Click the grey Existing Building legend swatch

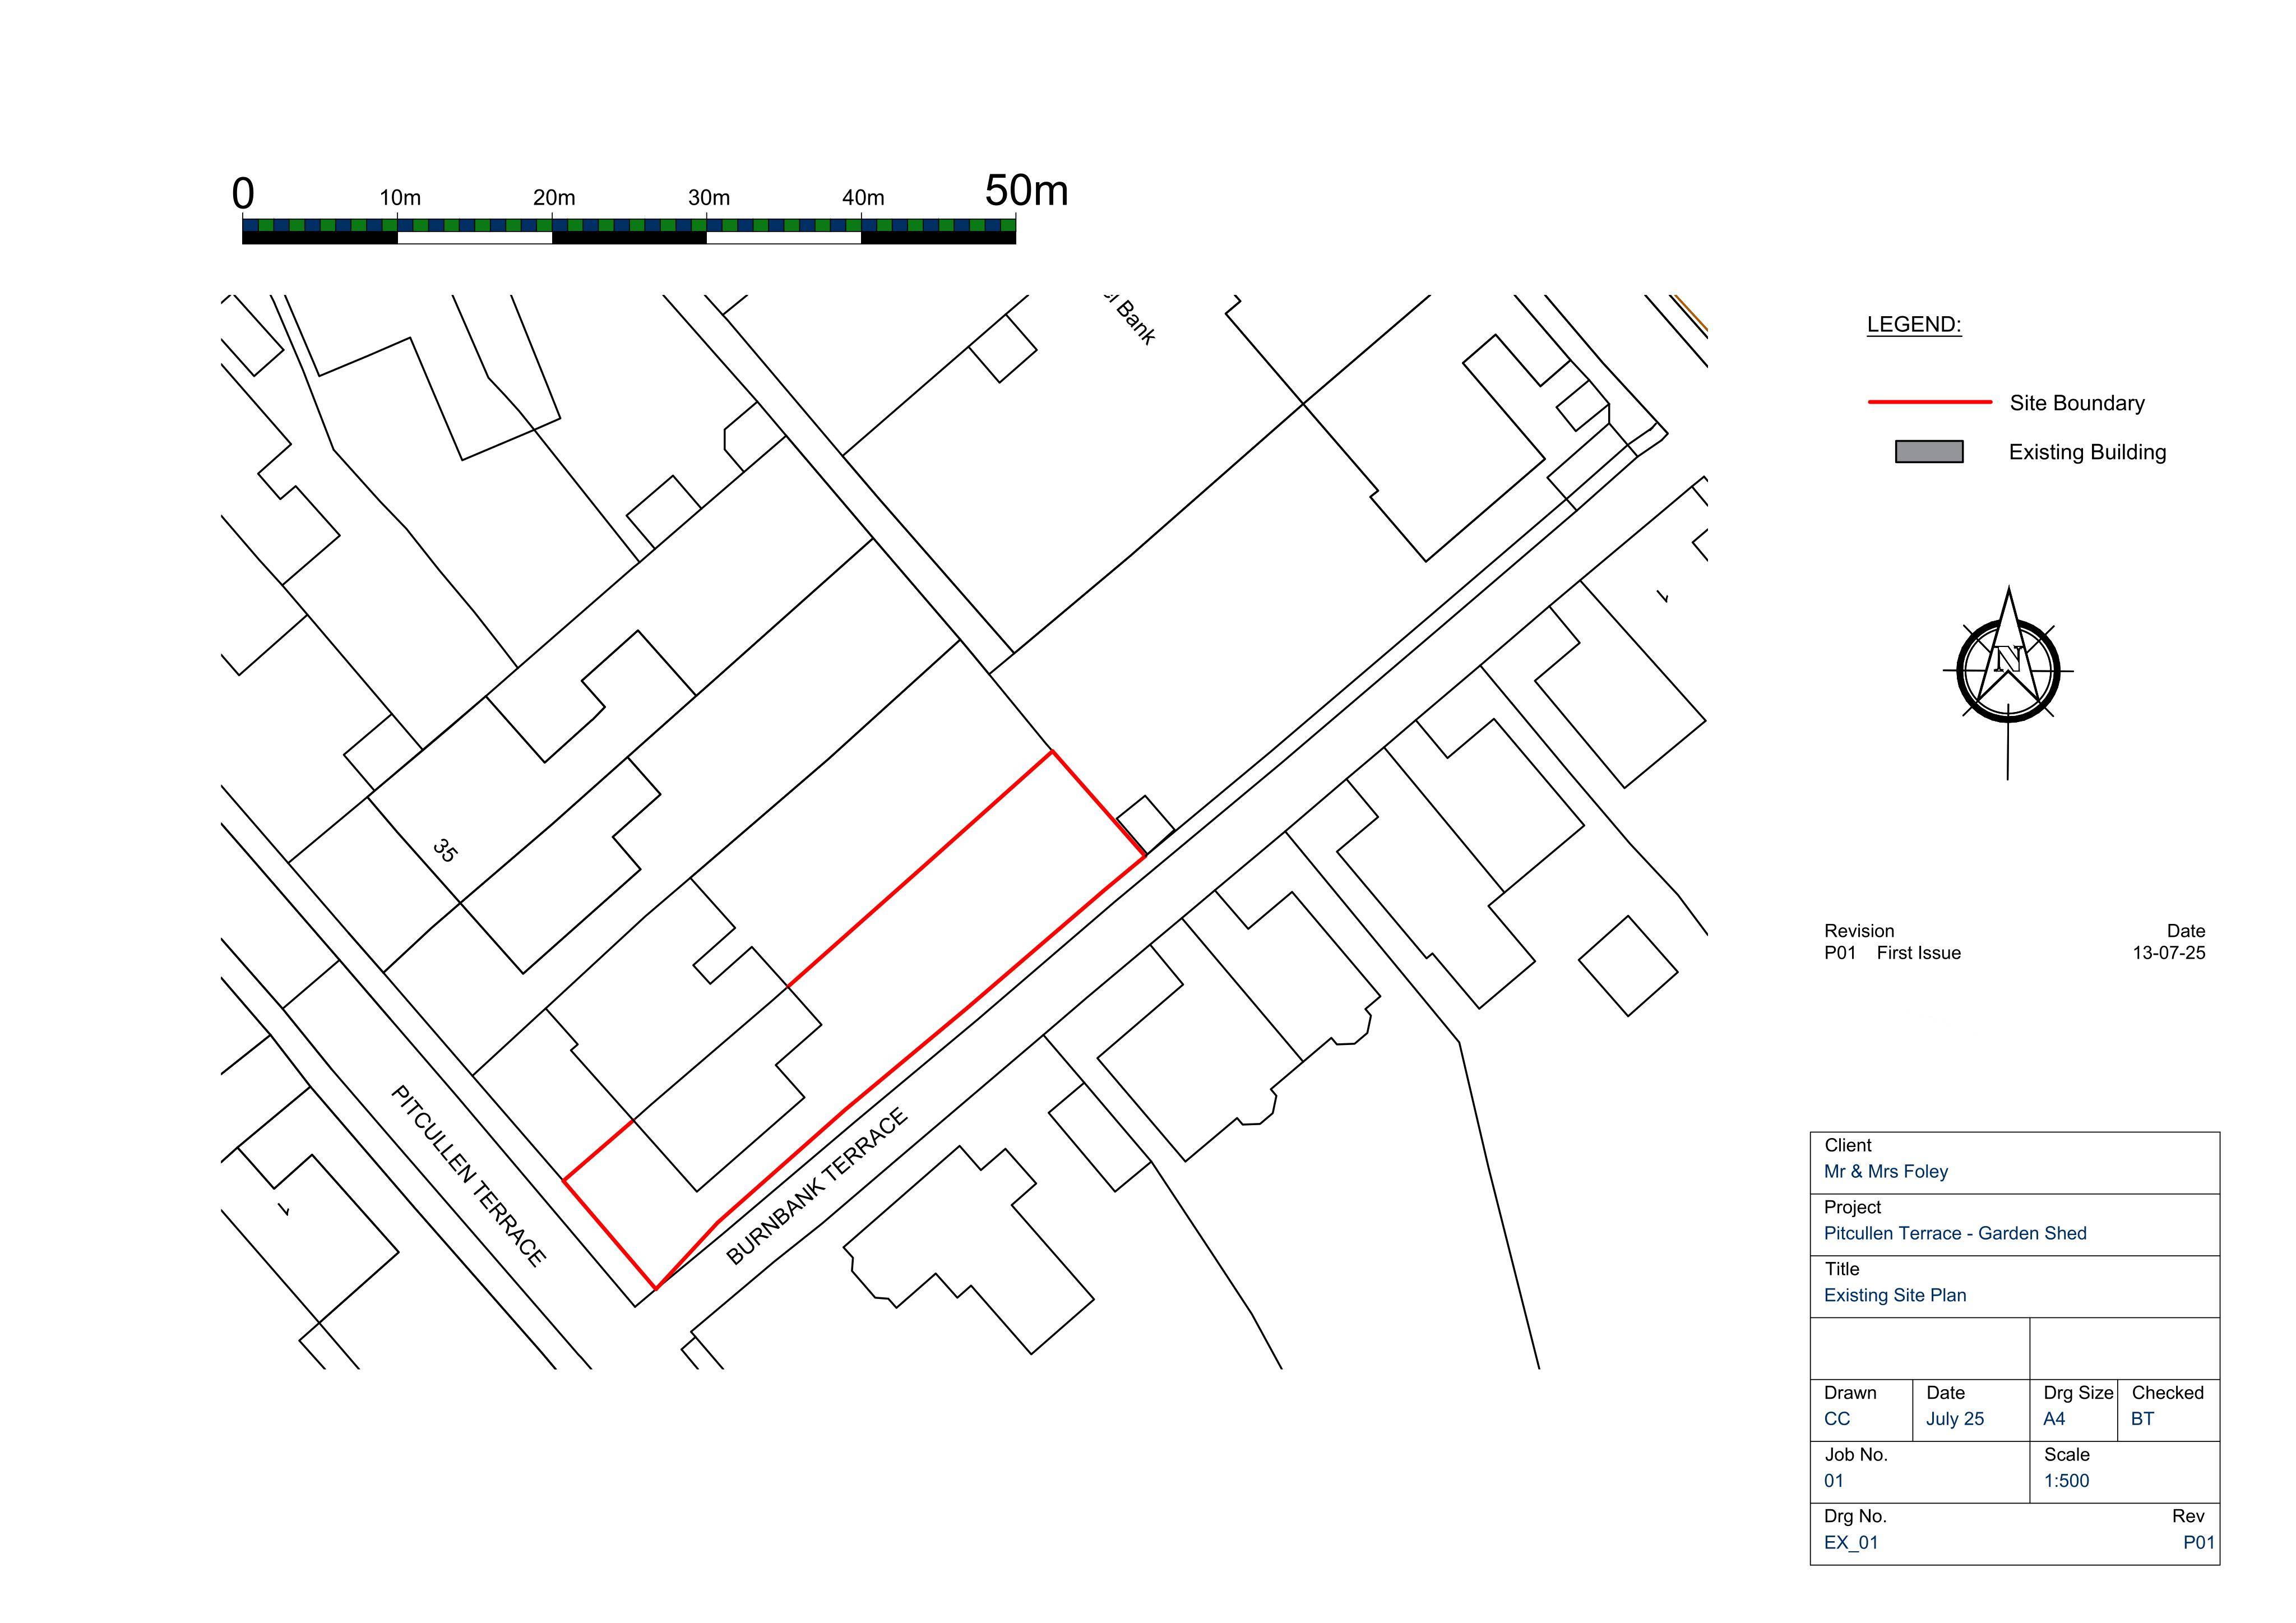(x=1929, y=452)
